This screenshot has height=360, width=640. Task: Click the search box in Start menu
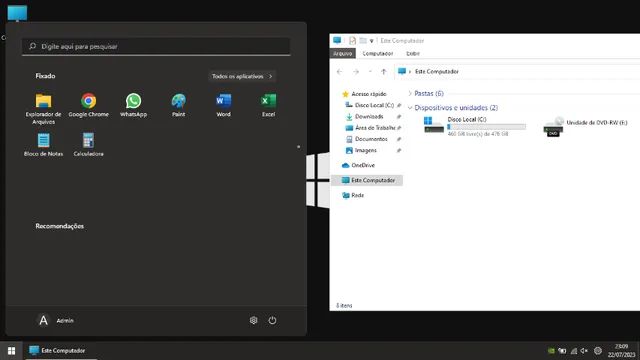[156, 47]
